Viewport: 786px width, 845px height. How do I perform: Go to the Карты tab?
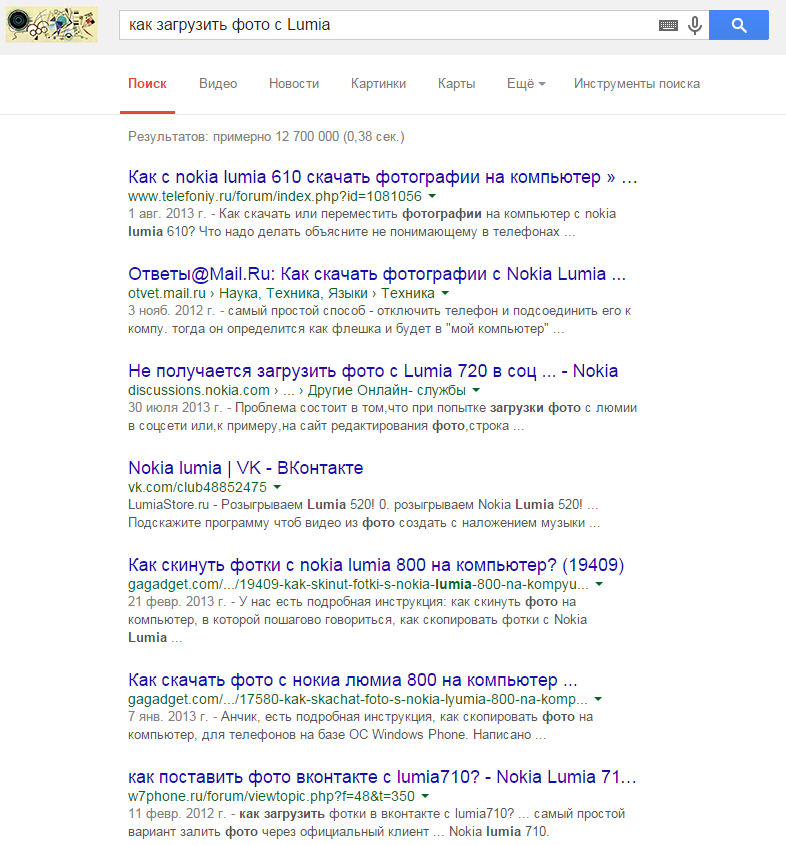point(456,84)
